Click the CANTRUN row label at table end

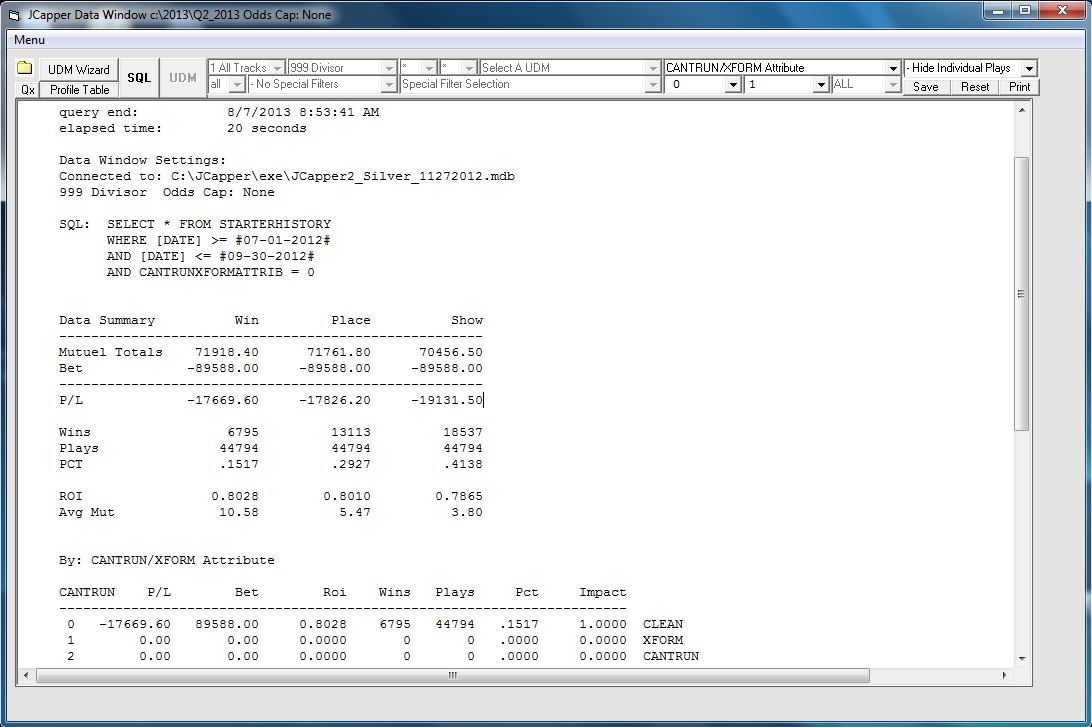click(671, 657)
